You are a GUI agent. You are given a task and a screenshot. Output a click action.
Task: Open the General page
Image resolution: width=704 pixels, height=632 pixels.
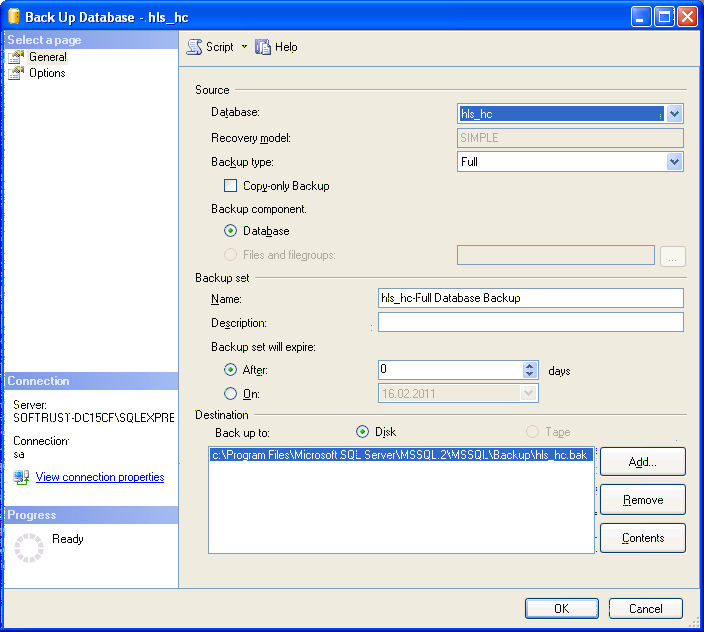(x=48, y=57)
